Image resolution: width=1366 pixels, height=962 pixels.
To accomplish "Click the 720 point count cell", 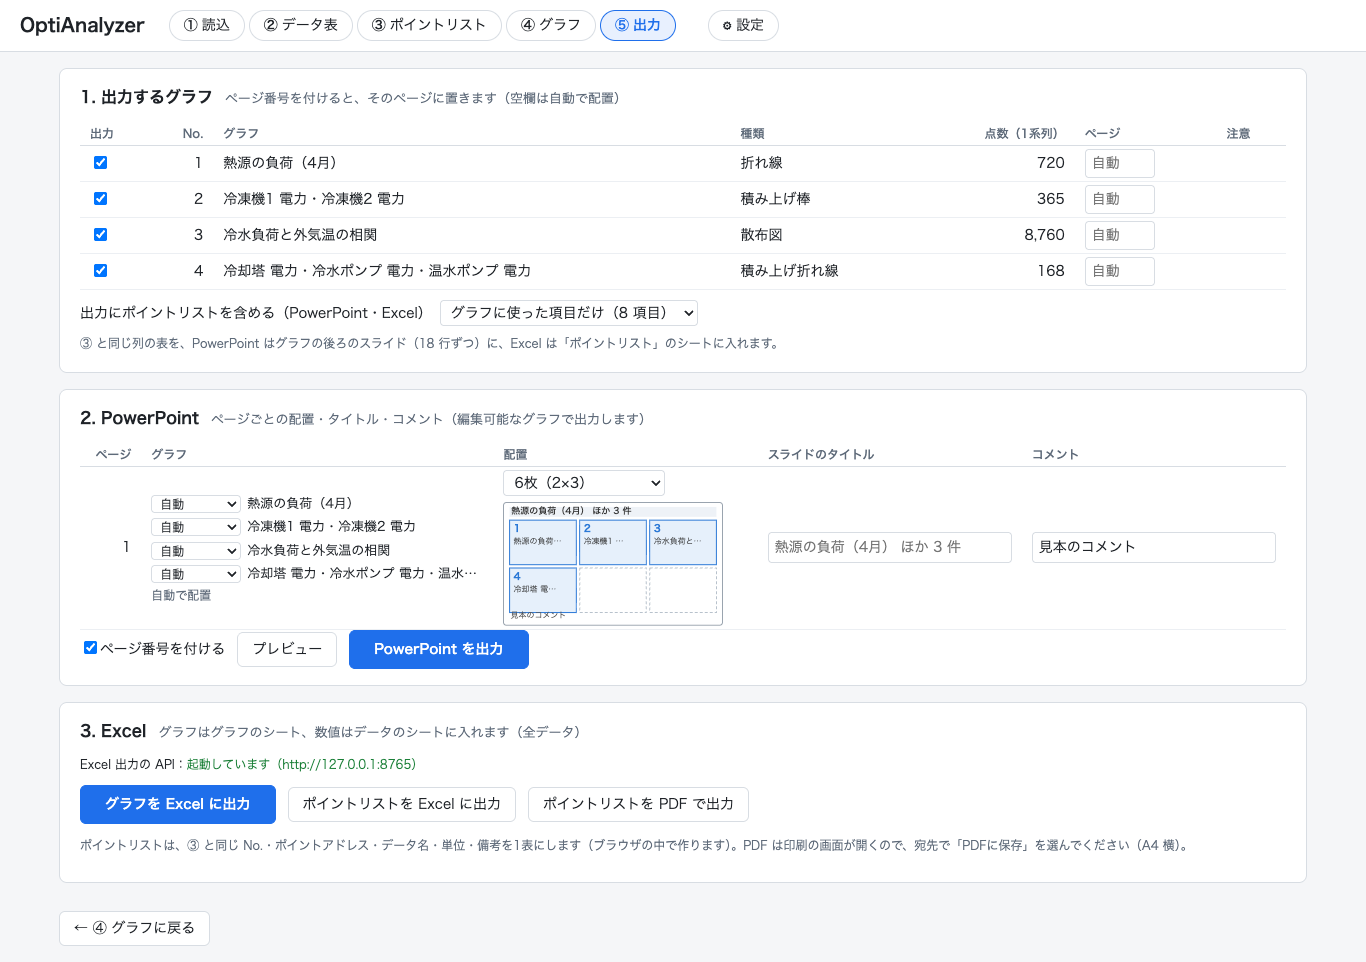I will tap(1051, 163).
